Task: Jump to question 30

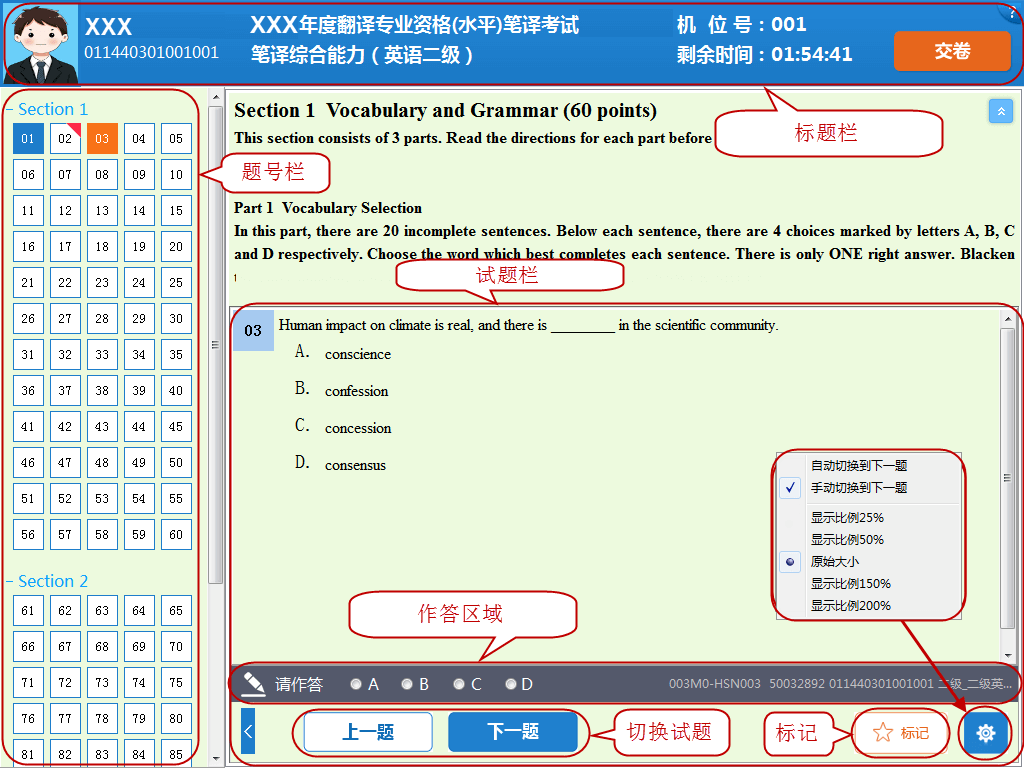Action: point(176,319)
